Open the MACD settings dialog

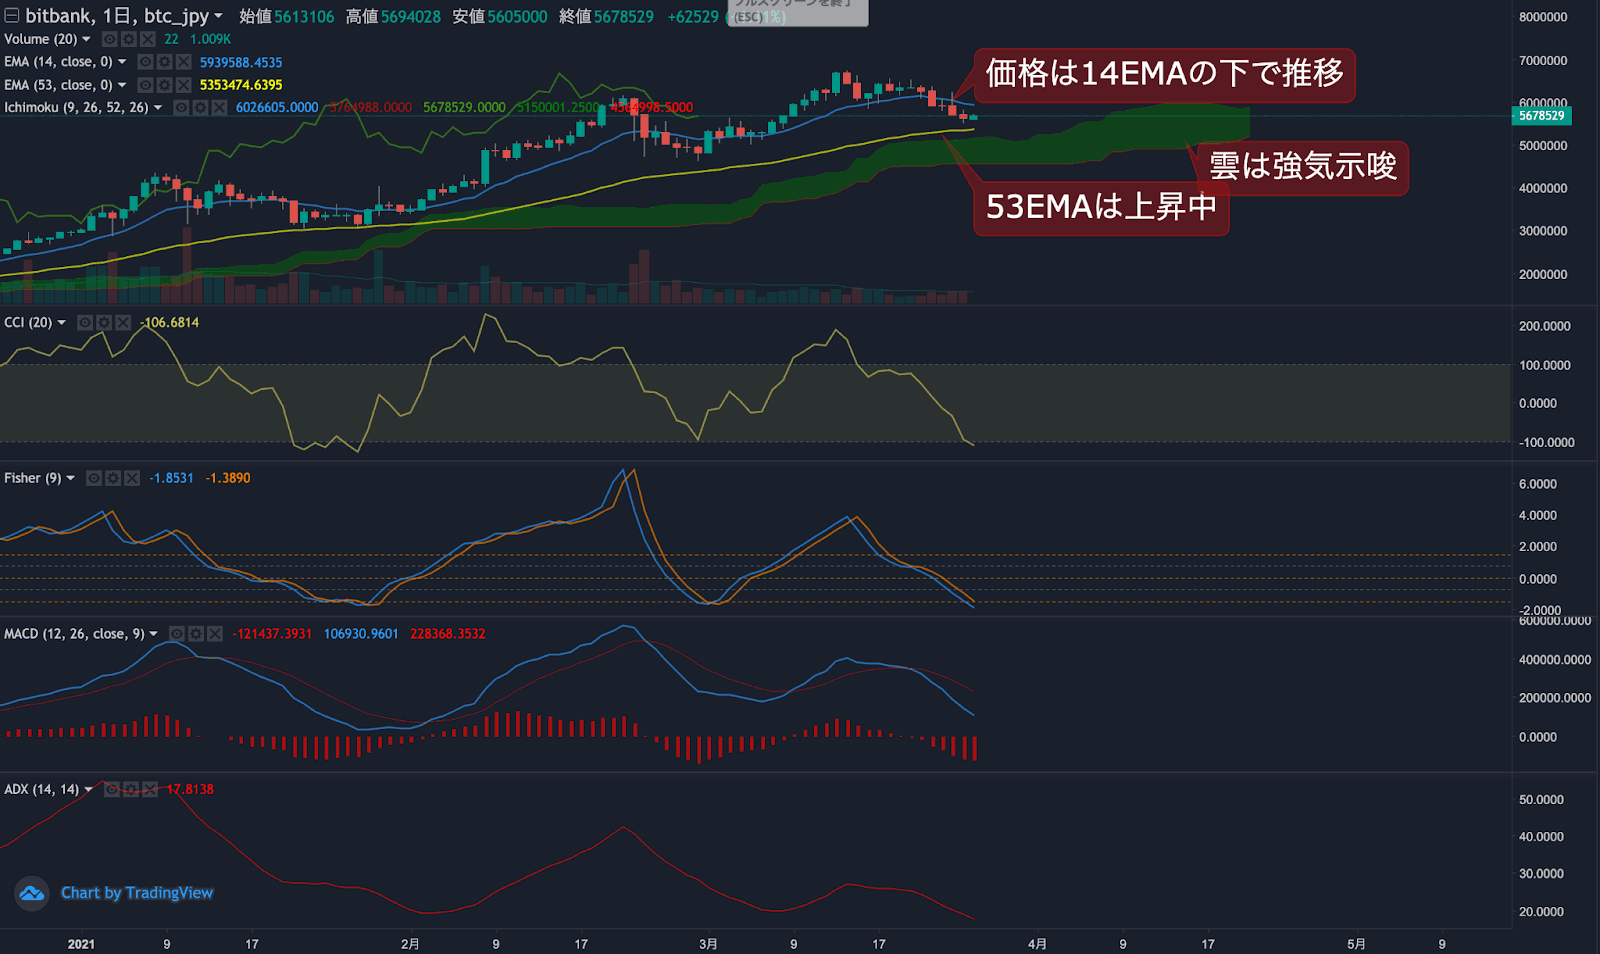196,633
